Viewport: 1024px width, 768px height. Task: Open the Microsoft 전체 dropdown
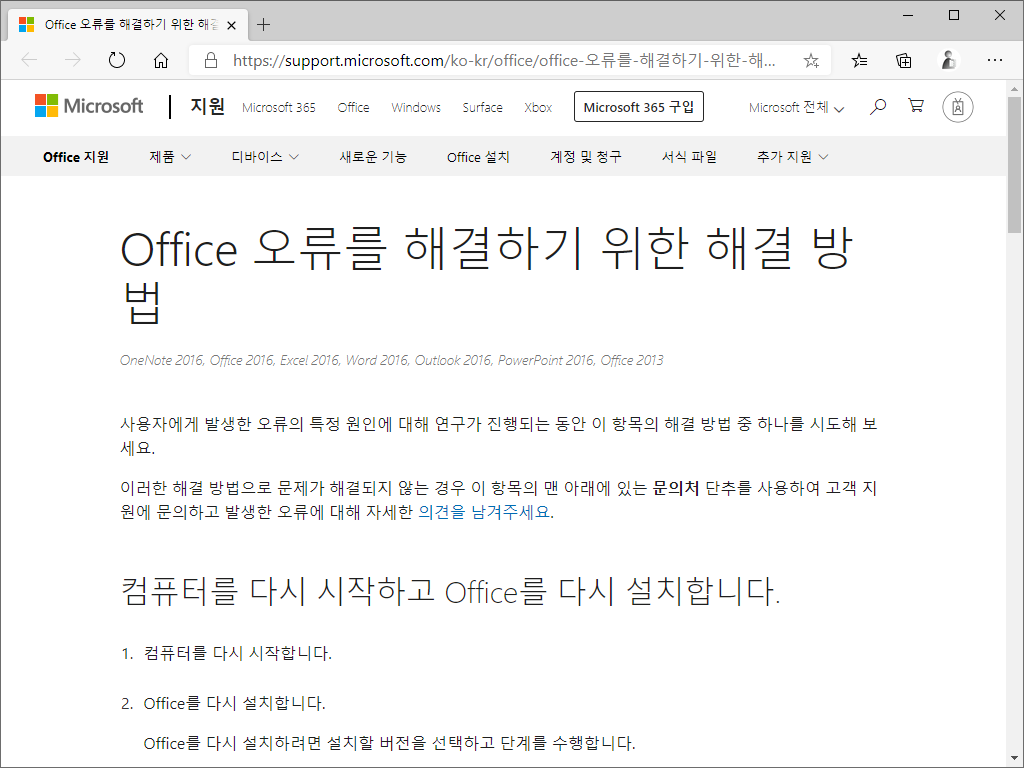pyautogui.click(x=794, y=106)
